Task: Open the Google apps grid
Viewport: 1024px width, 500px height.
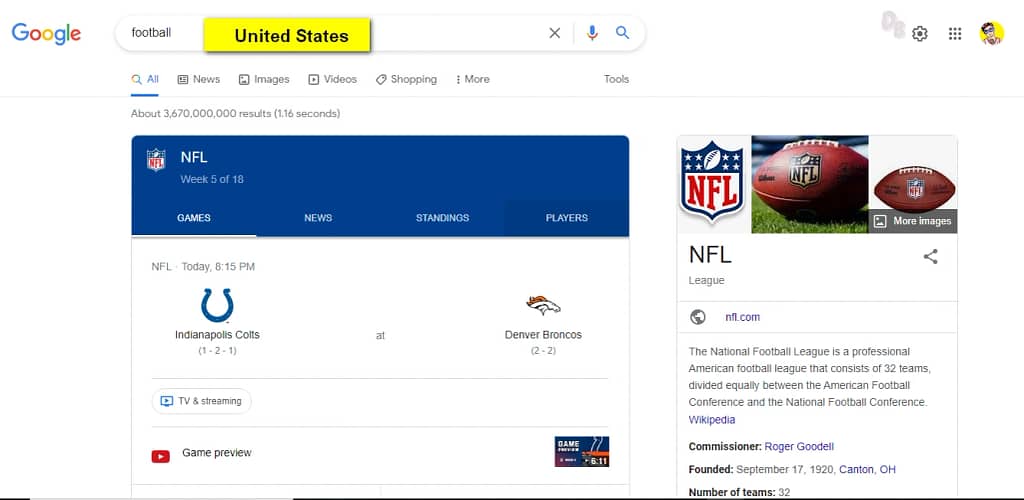Action: click(x=955, y=34)
